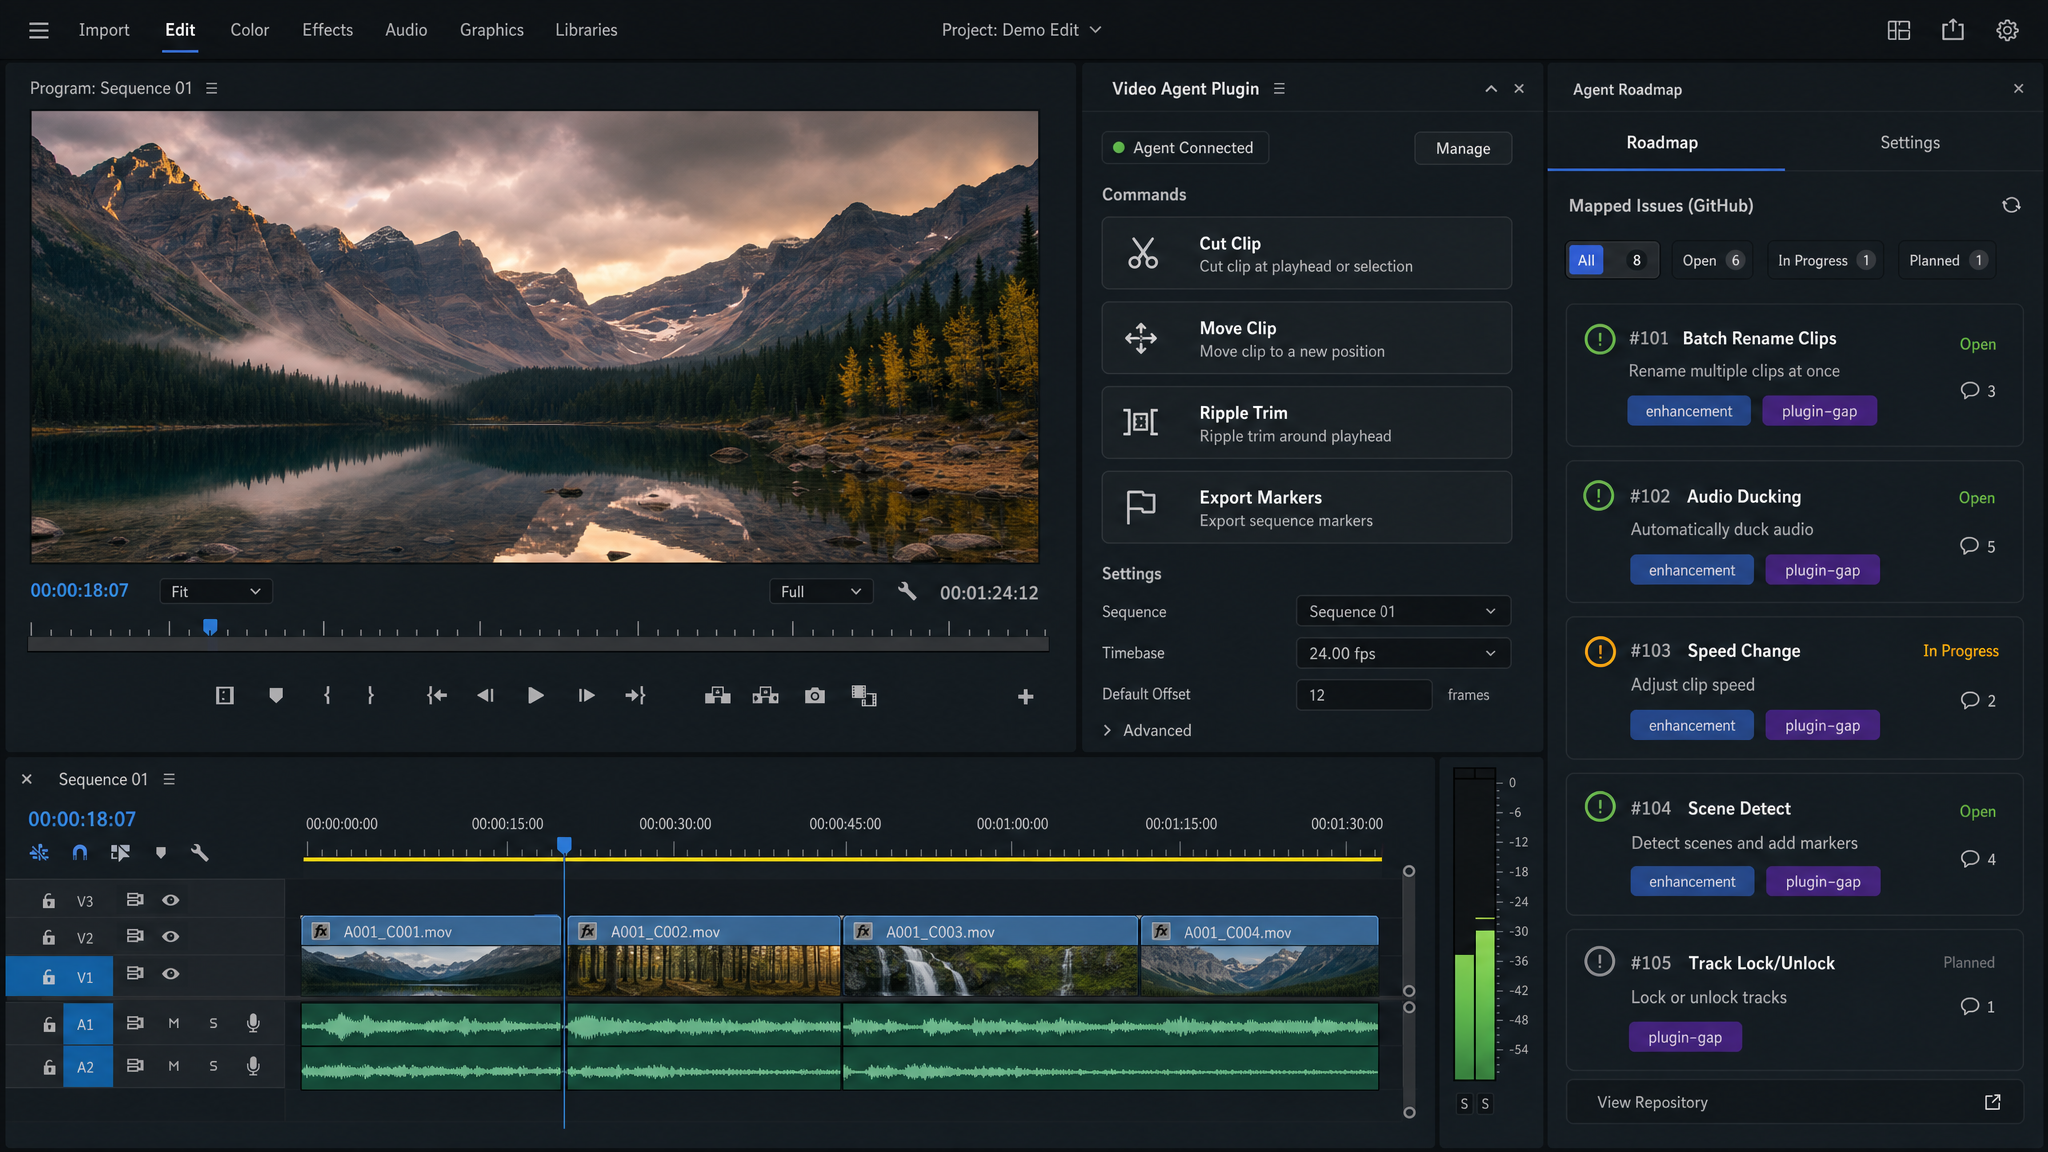
Task: Switch to the Effects workspace
Action: point(327,30)
